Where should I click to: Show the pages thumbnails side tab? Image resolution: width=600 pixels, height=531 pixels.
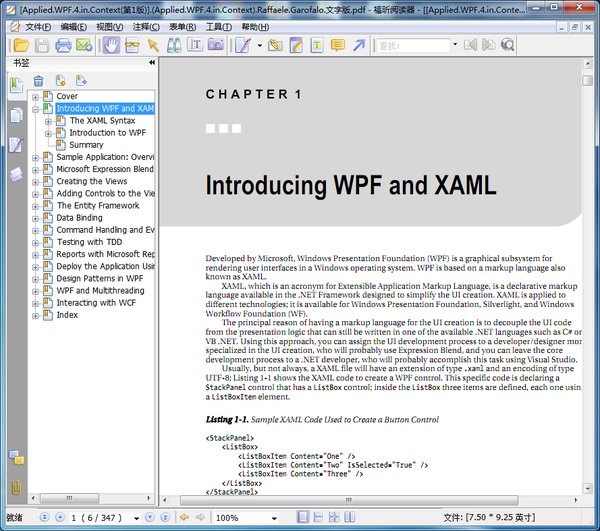(x=16, y=115)
